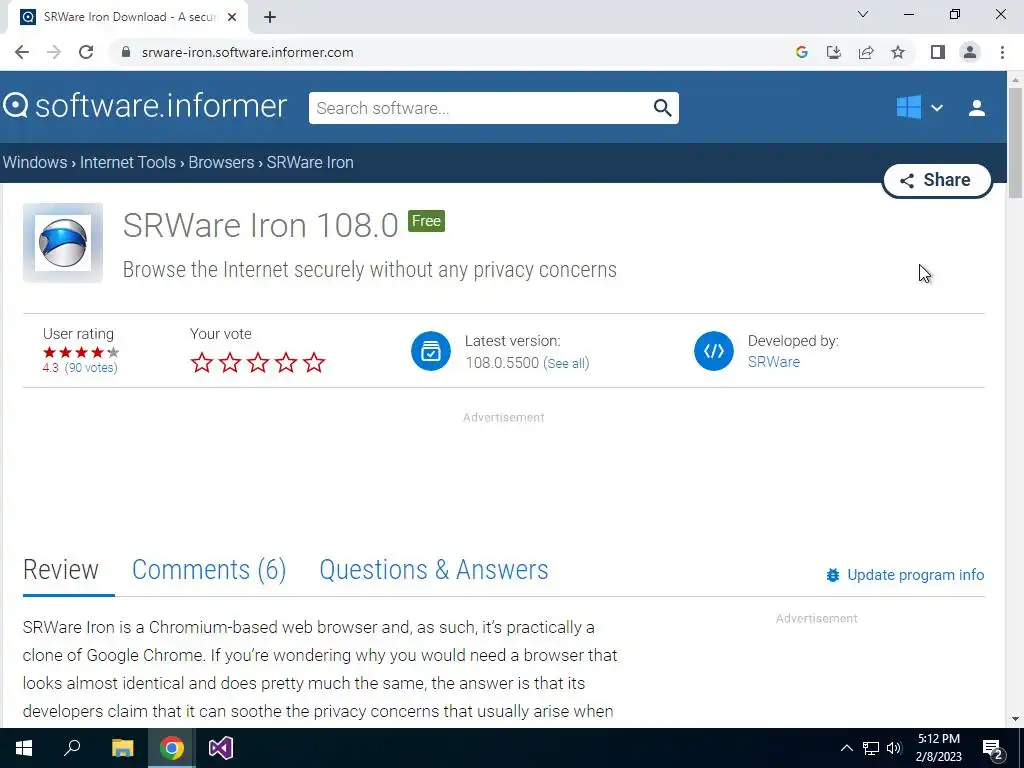The image size is (1024, 768).
Task: Open the See all versions link
Action: coord(566,363)
